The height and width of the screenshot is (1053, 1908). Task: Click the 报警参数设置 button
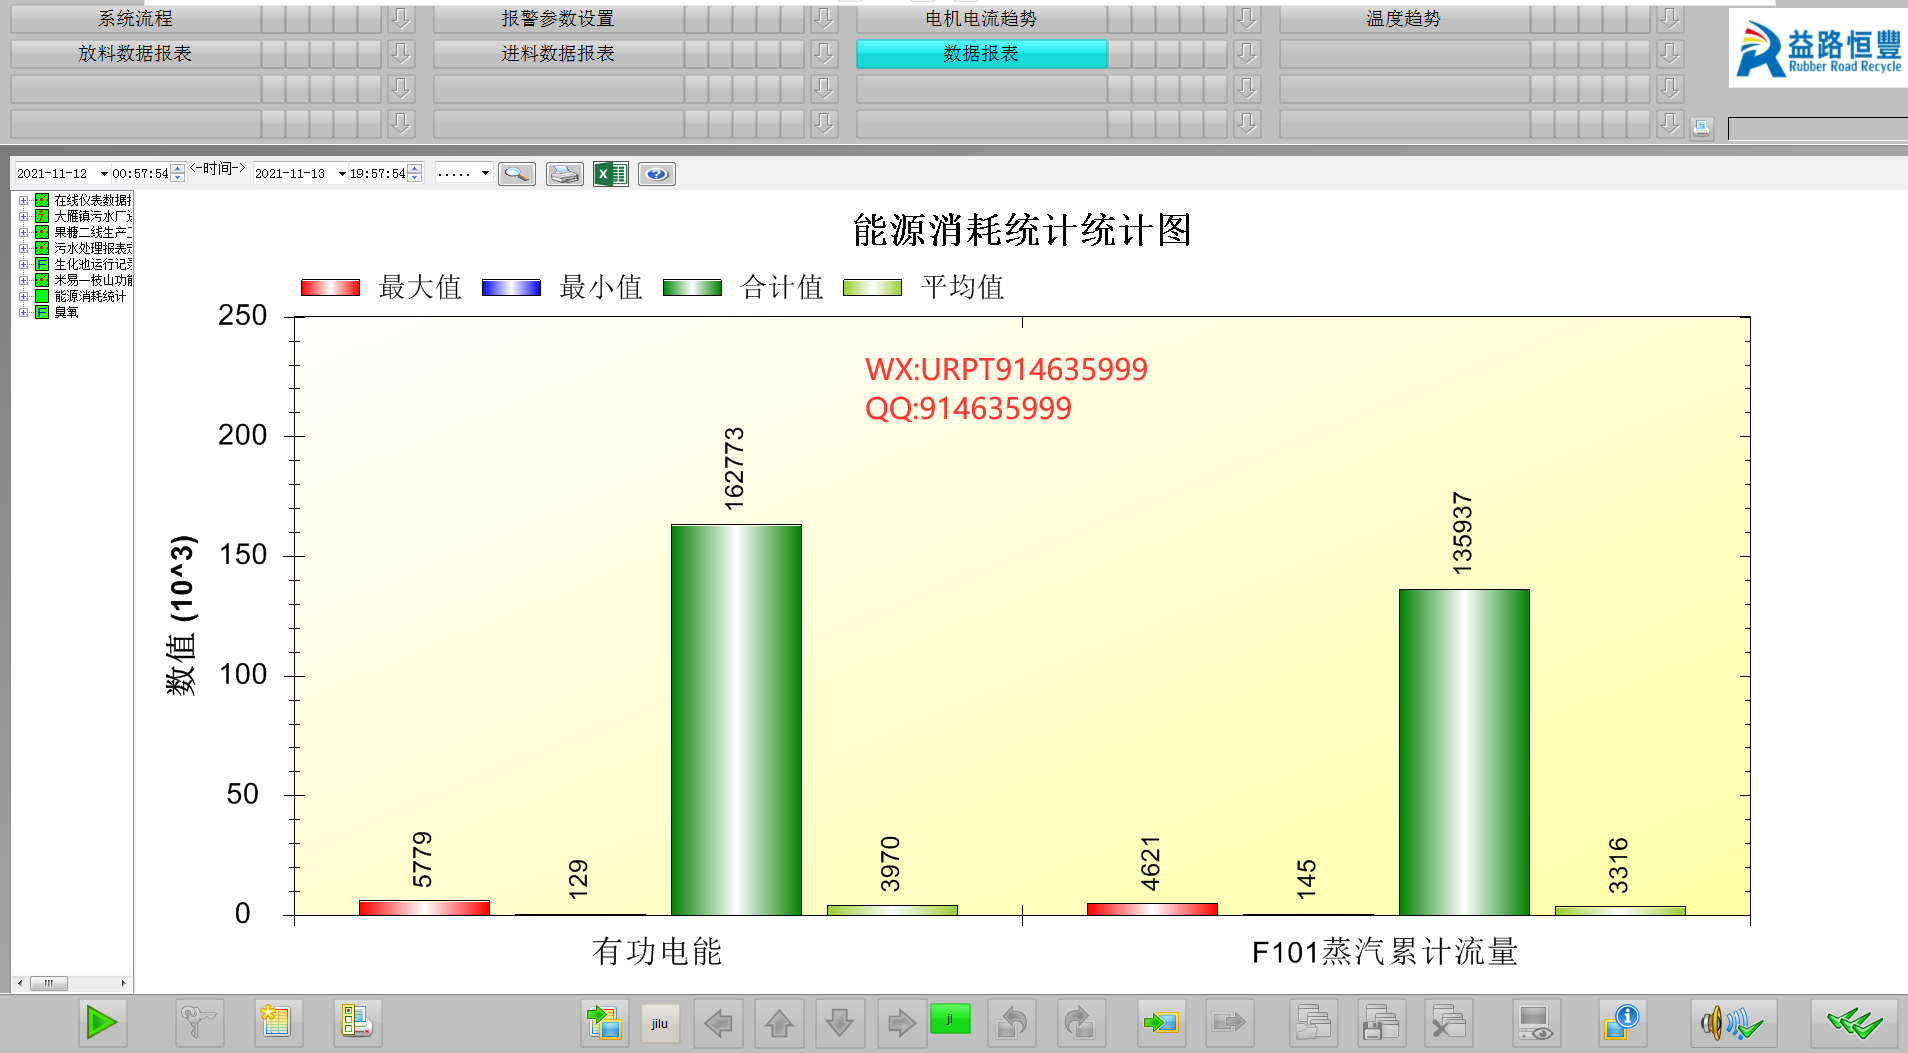point(557,19)
